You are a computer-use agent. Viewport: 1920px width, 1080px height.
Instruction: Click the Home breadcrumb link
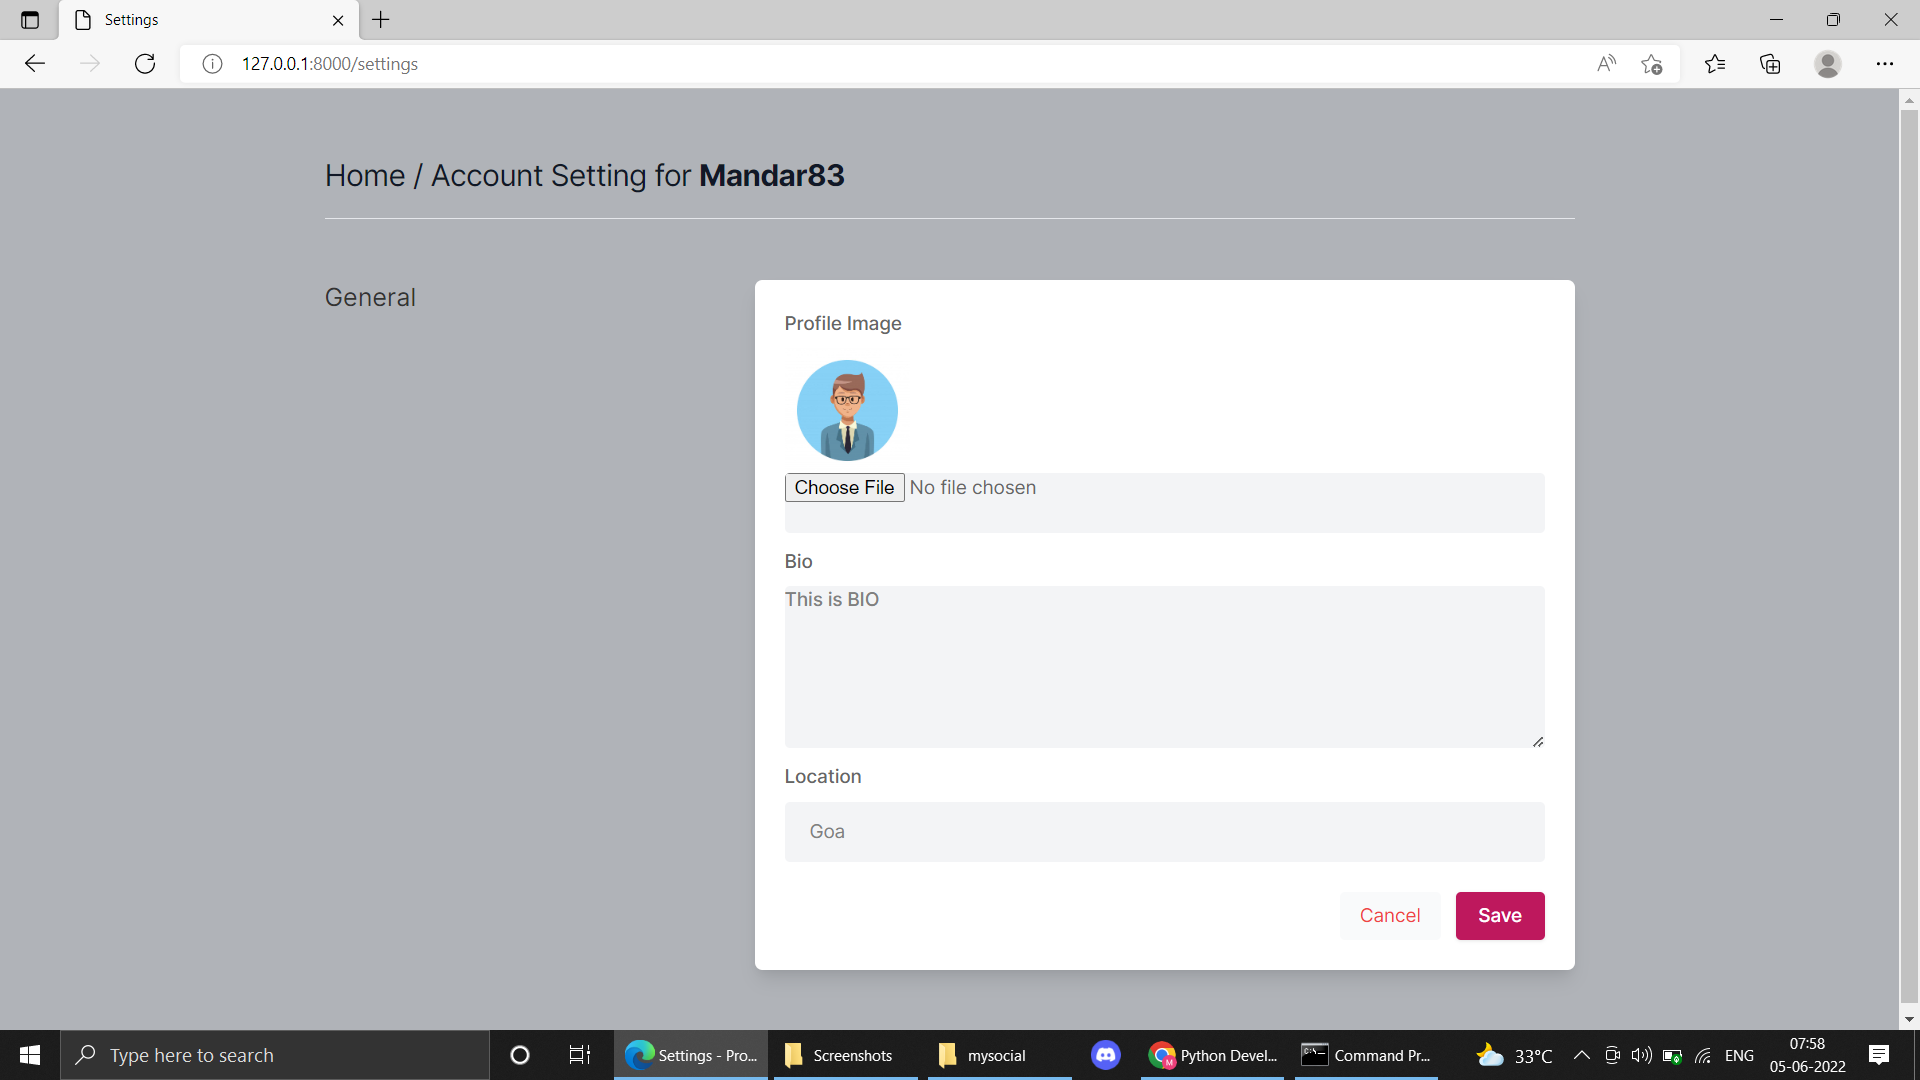364,175
